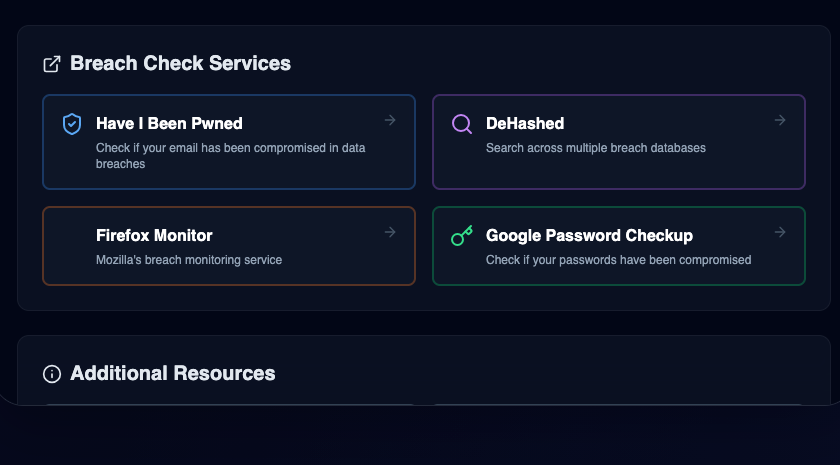Click the magnifier icon next to DeHashed
The width and height of the screenshot is (840, 465).
pyautogui.click(x=462, y=124)
